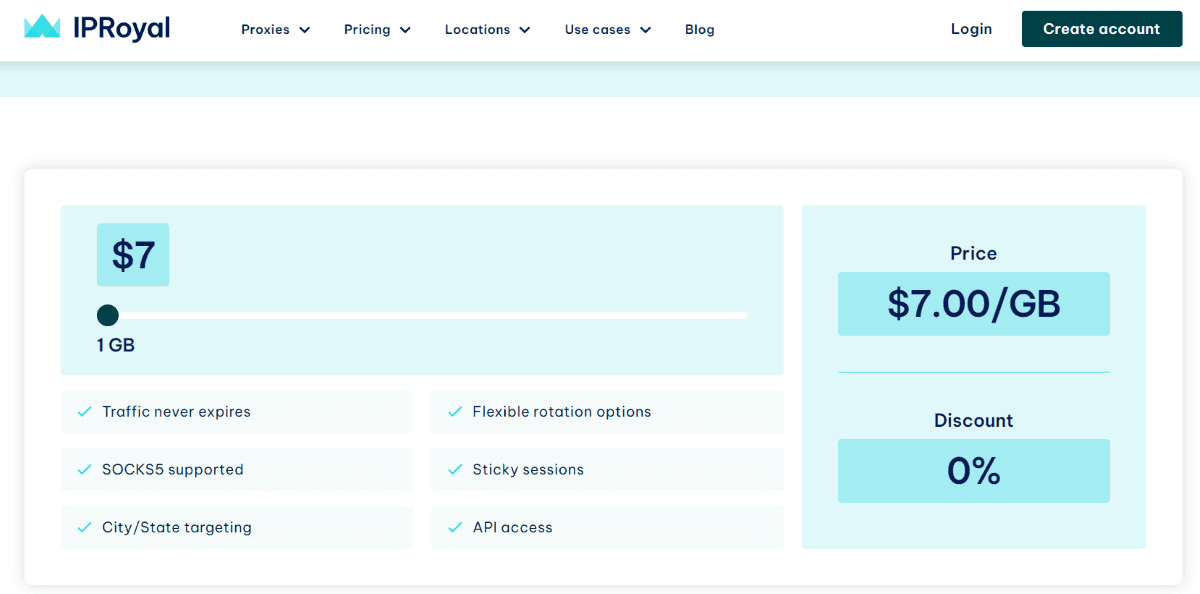This screenshot has height=594, width=1200.
Task: Click the checkmark beside Sticky sessions
Action: click(x=455, y=470)
